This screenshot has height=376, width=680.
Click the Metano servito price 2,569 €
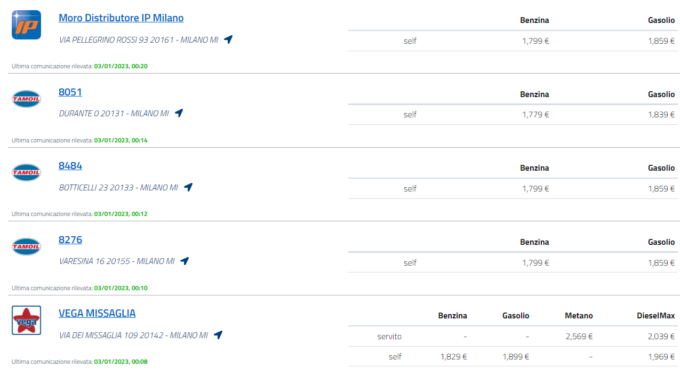pos(579,336)
